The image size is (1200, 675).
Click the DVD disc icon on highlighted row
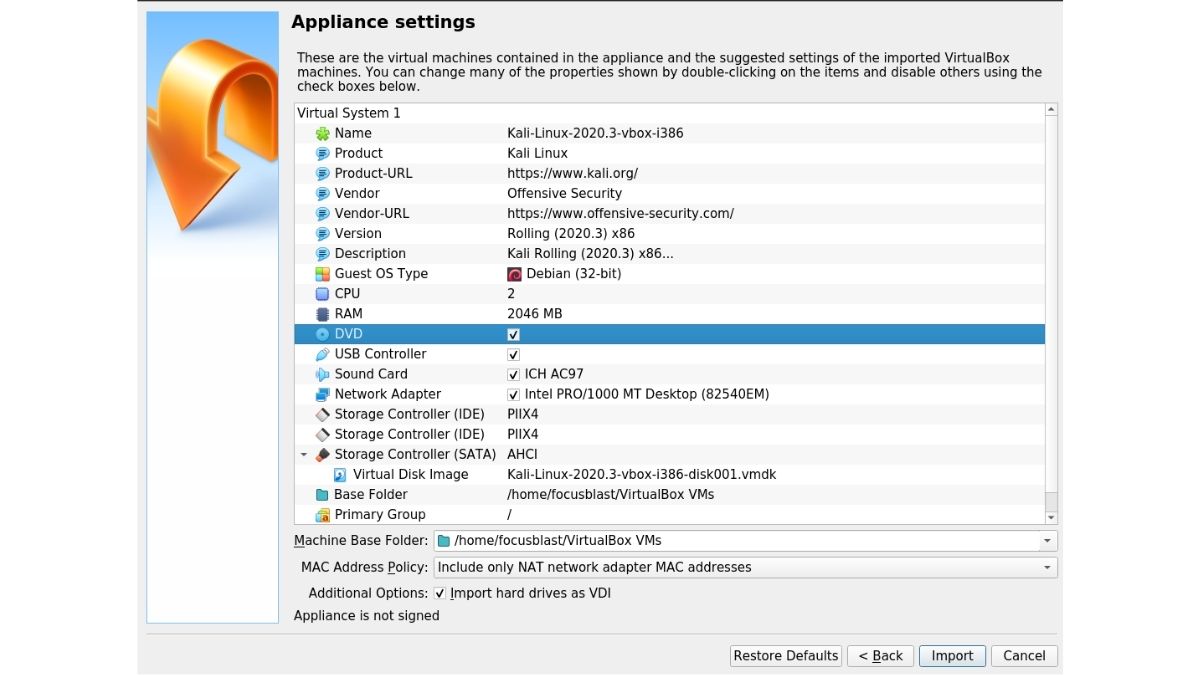(x=322, y=333)
